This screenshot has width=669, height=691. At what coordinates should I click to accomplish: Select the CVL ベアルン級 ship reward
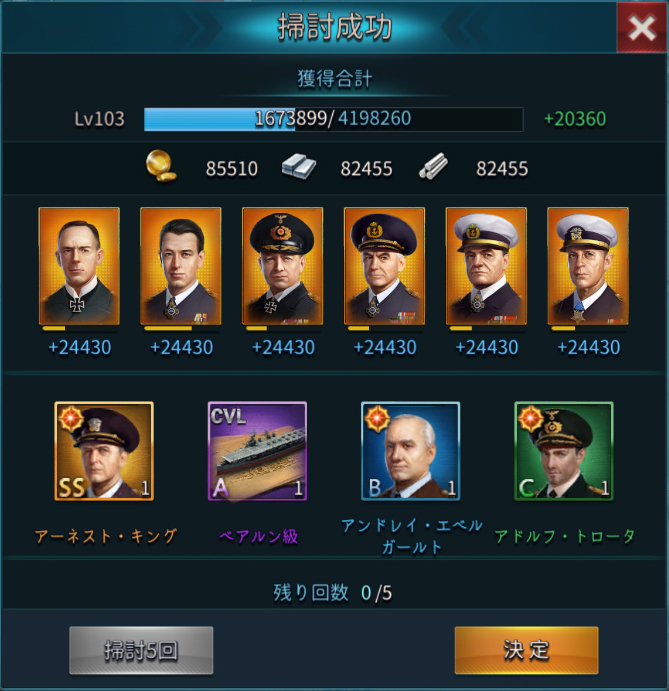click(257, 451)
